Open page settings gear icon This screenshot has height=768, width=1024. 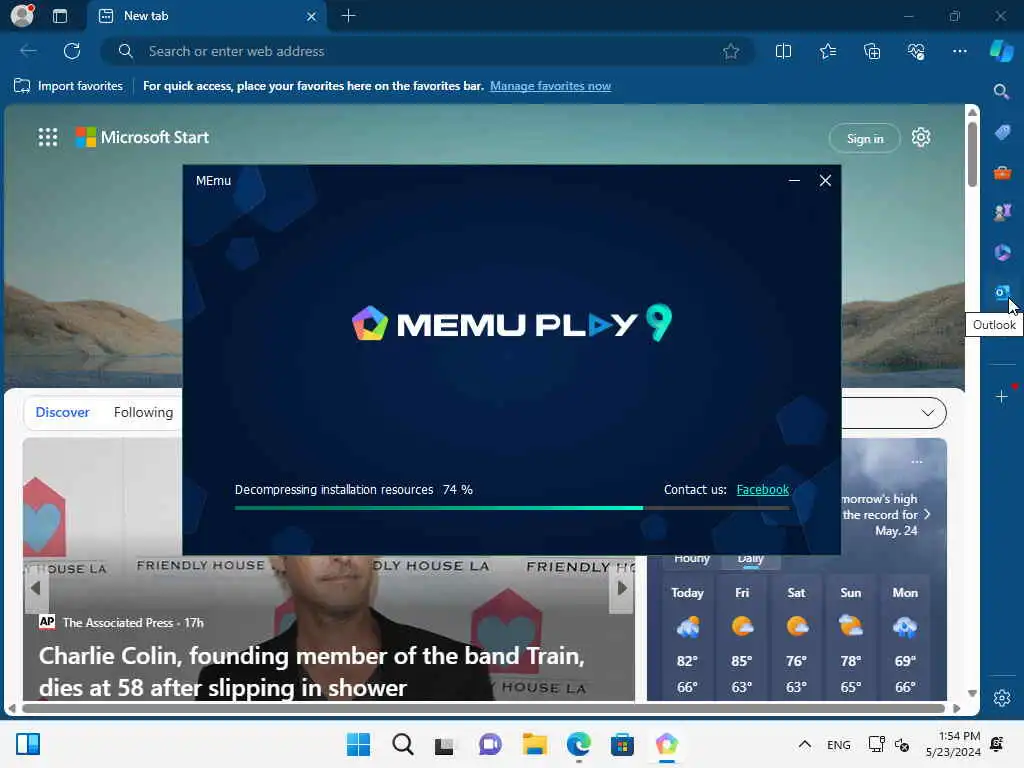[921, 137]
